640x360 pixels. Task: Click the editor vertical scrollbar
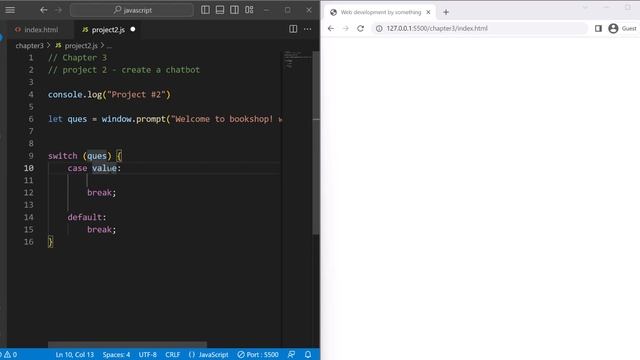316,143
